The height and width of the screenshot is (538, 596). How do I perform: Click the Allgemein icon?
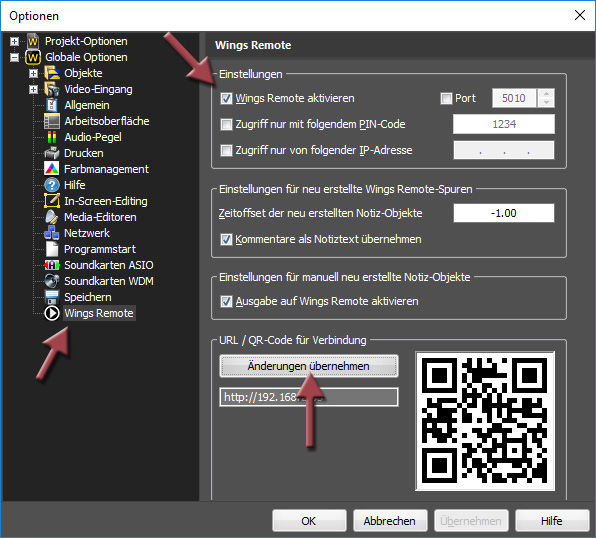pyautogui.click(x=52, y=105)
